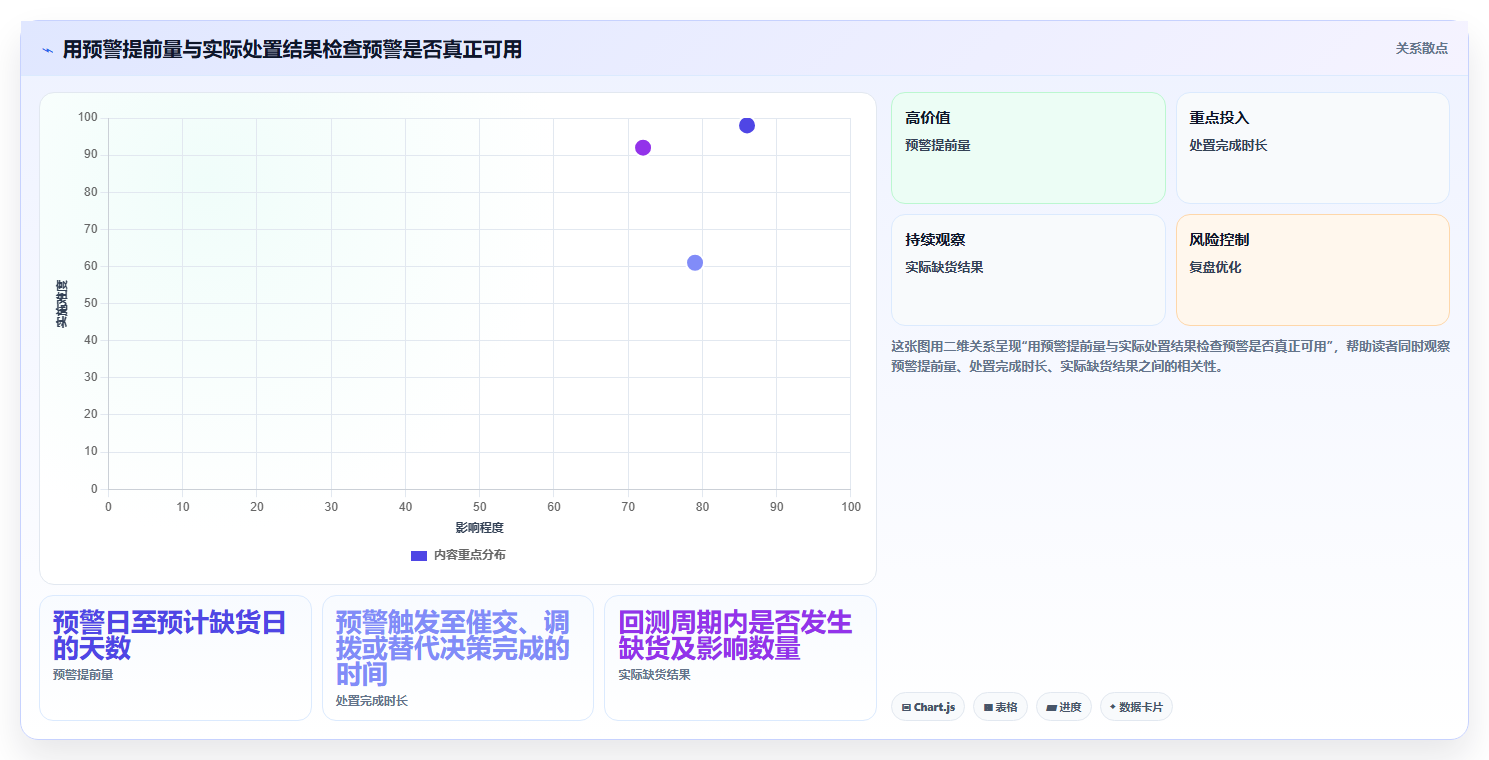Toggle the 内容重点分布 legend color box

419,555
